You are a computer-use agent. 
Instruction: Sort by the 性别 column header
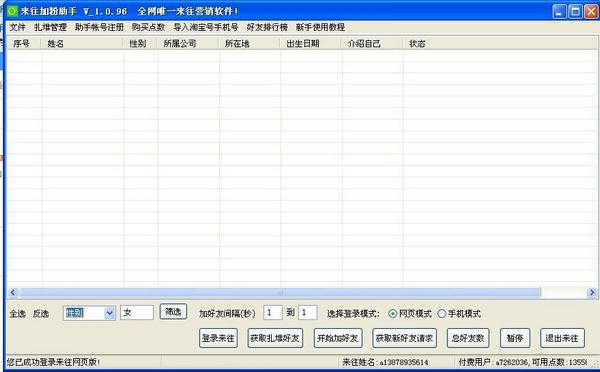(x=140, y=44)
